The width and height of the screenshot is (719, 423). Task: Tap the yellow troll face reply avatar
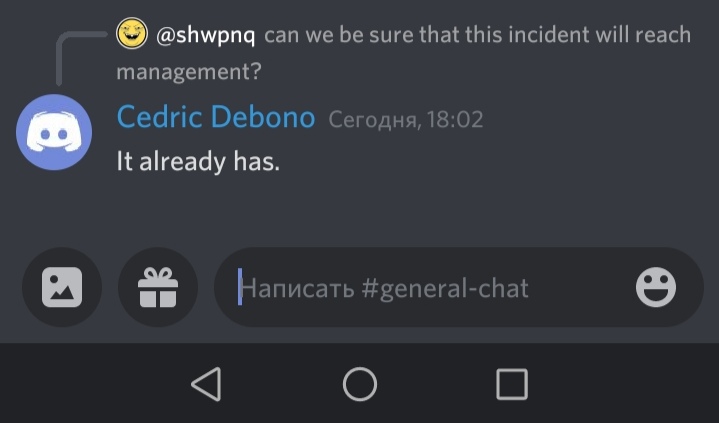click(x=132, y=33)
